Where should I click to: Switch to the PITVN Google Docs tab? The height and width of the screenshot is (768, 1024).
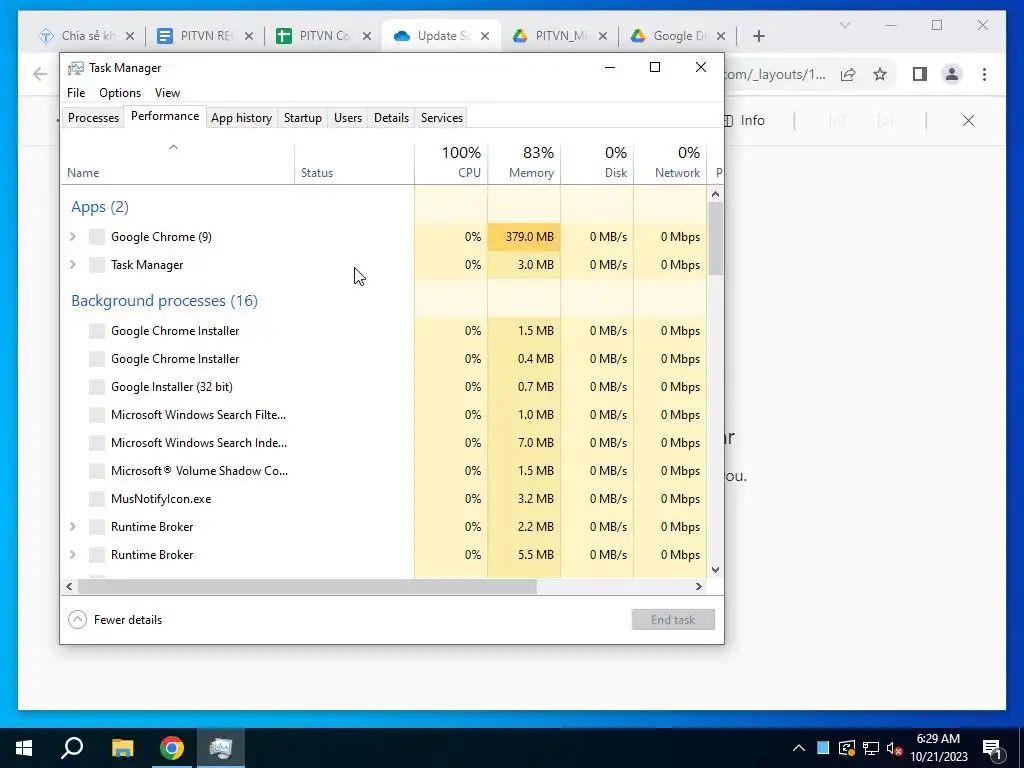click(205, 36)
